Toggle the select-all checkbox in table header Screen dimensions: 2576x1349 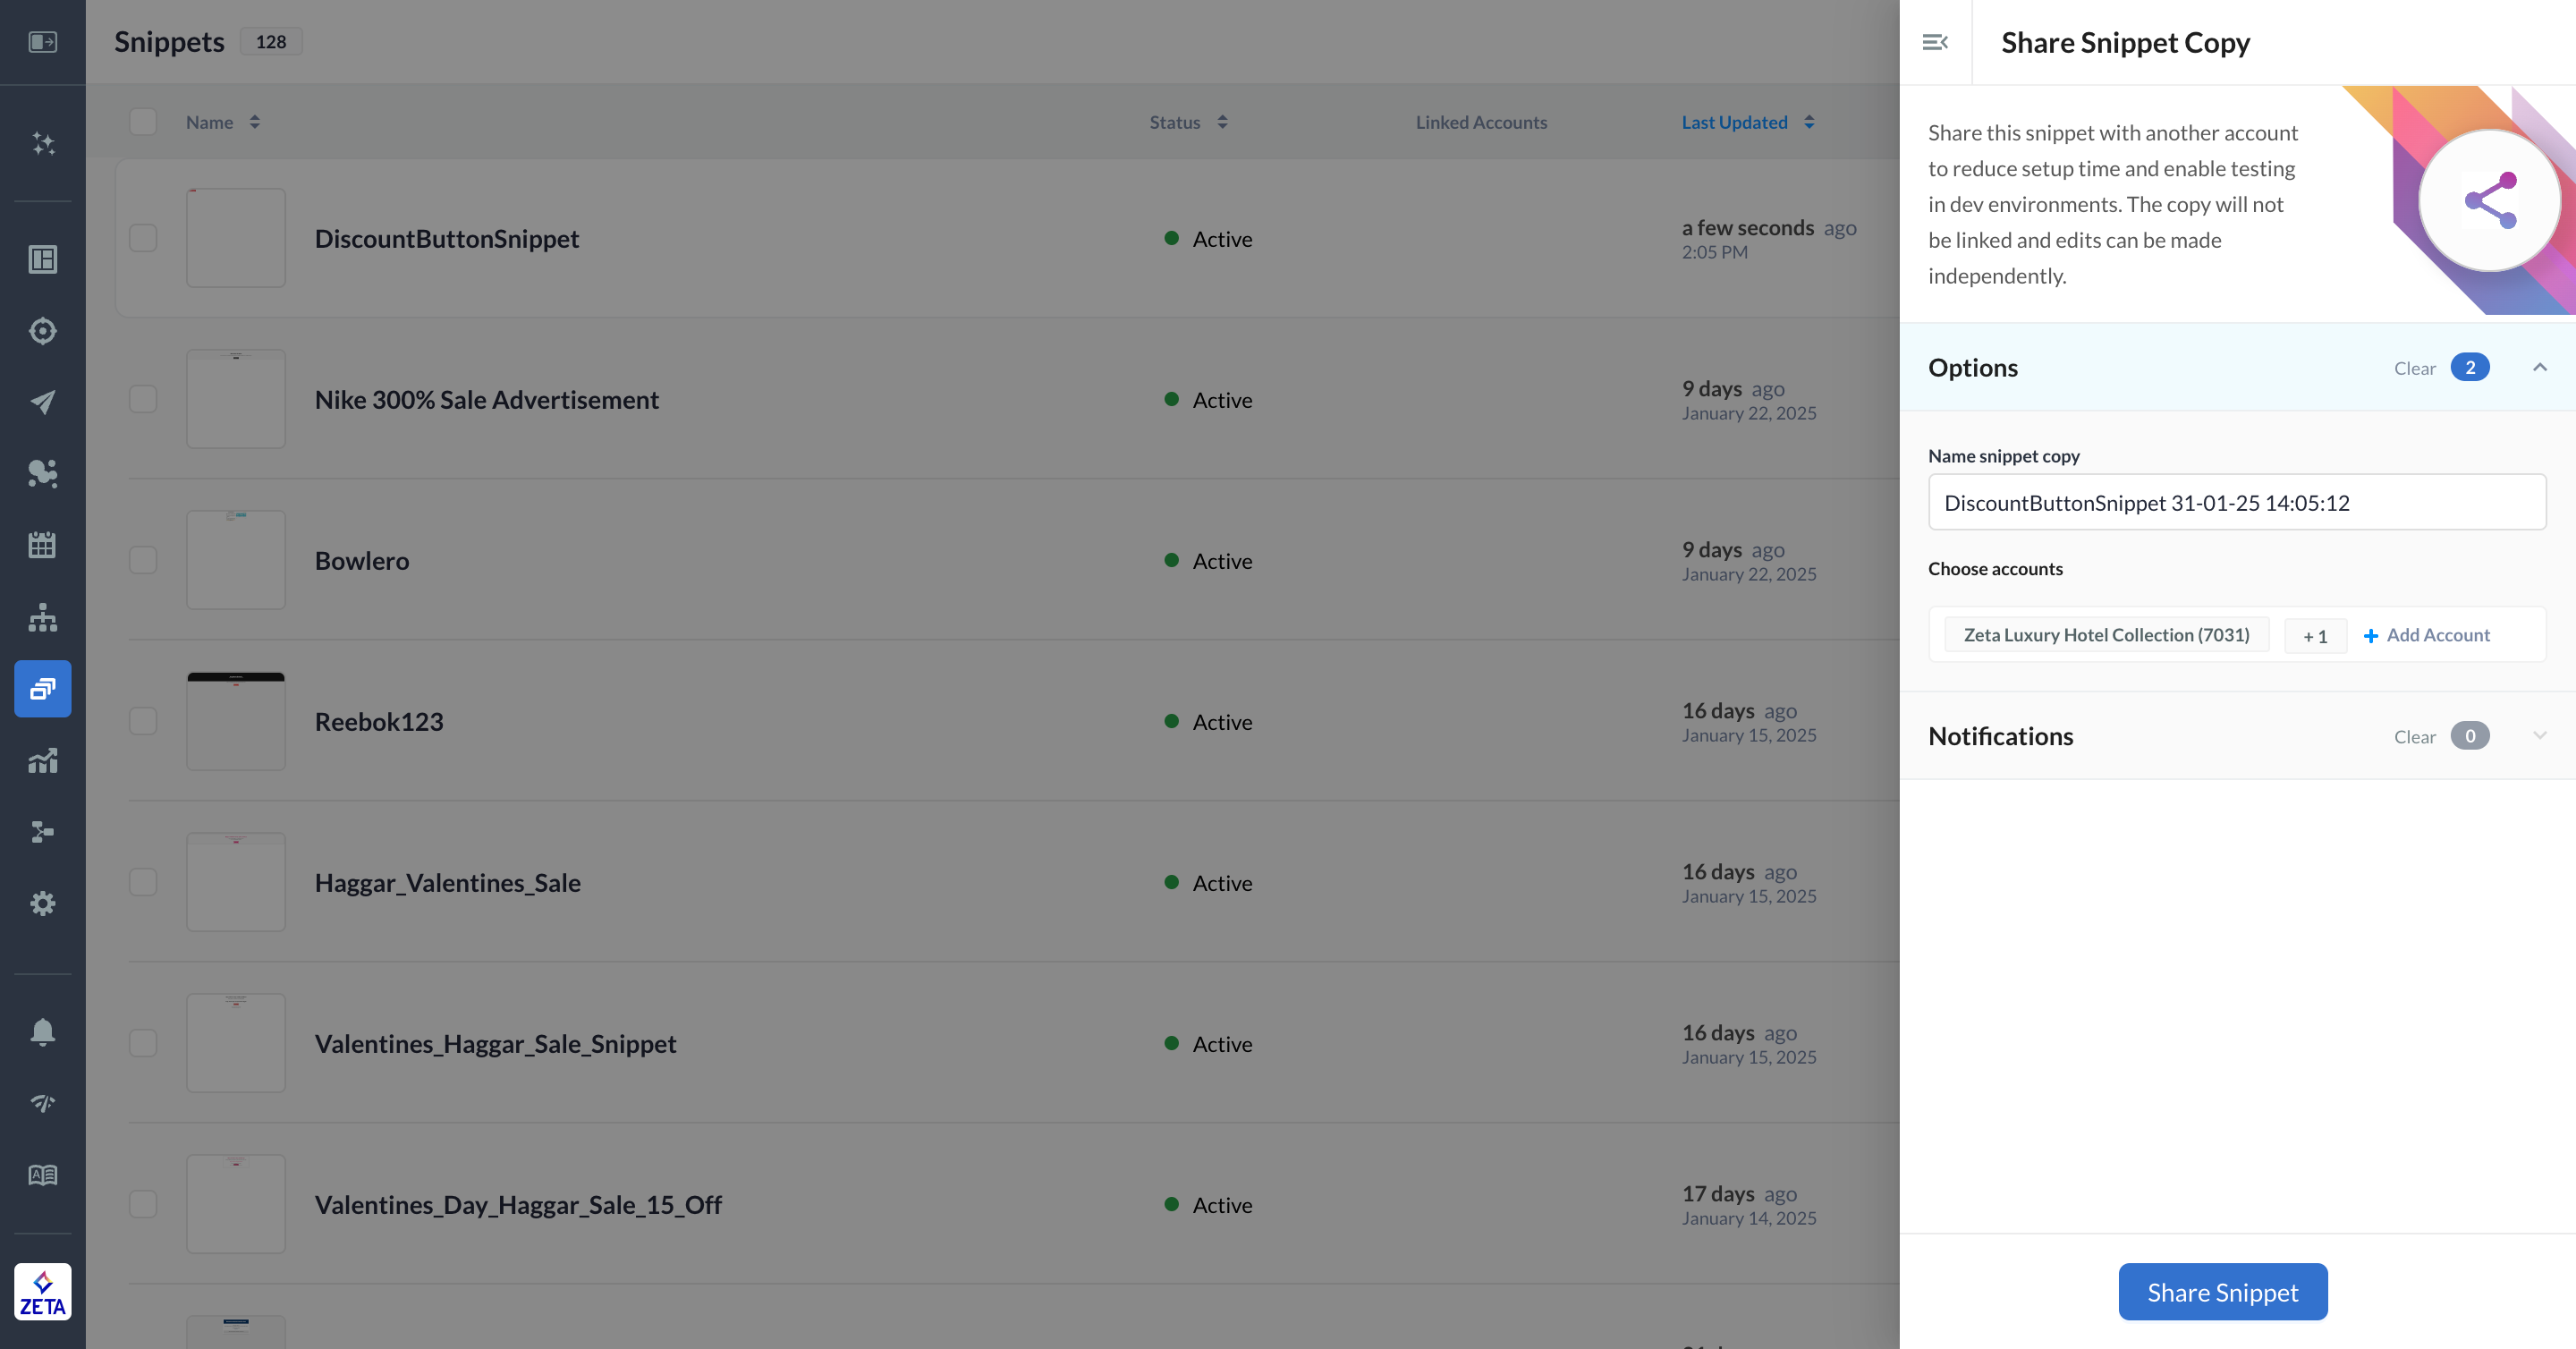143,122
